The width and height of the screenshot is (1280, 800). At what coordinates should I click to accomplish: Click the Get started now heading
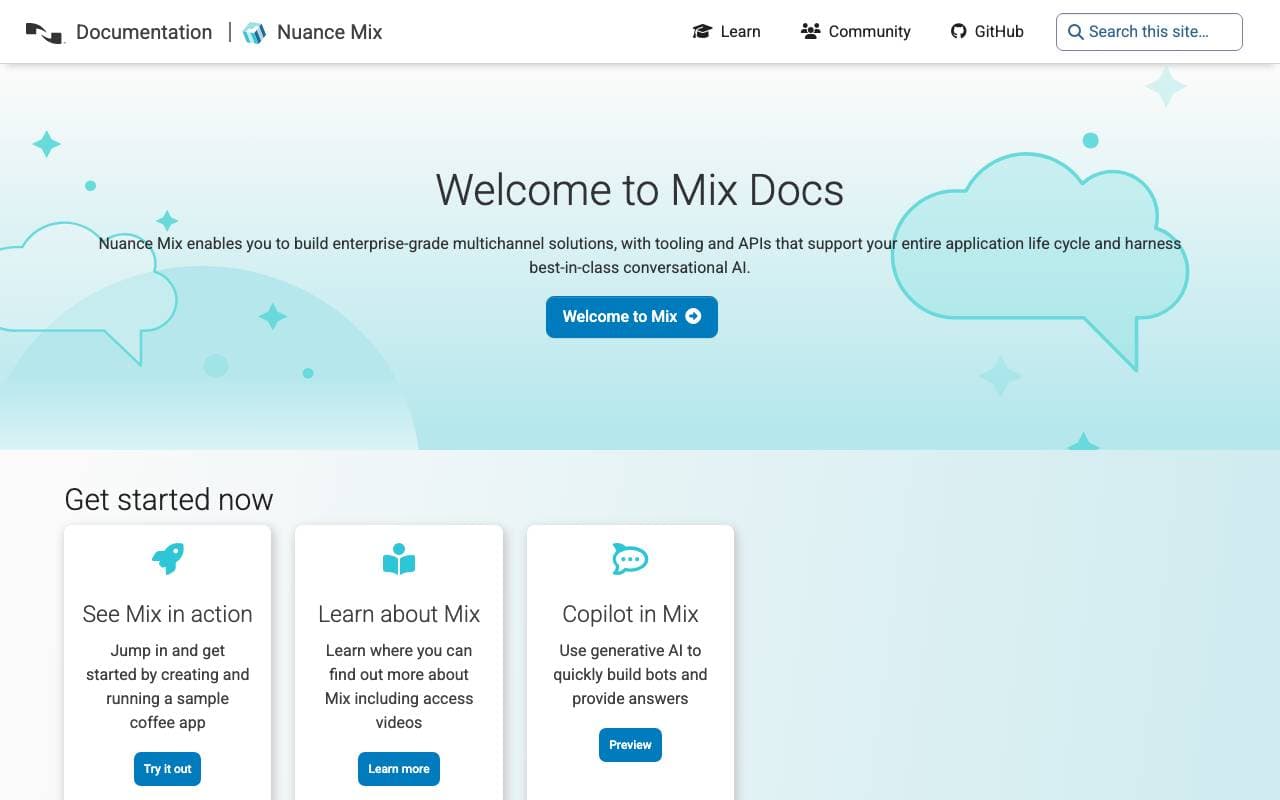169,499
